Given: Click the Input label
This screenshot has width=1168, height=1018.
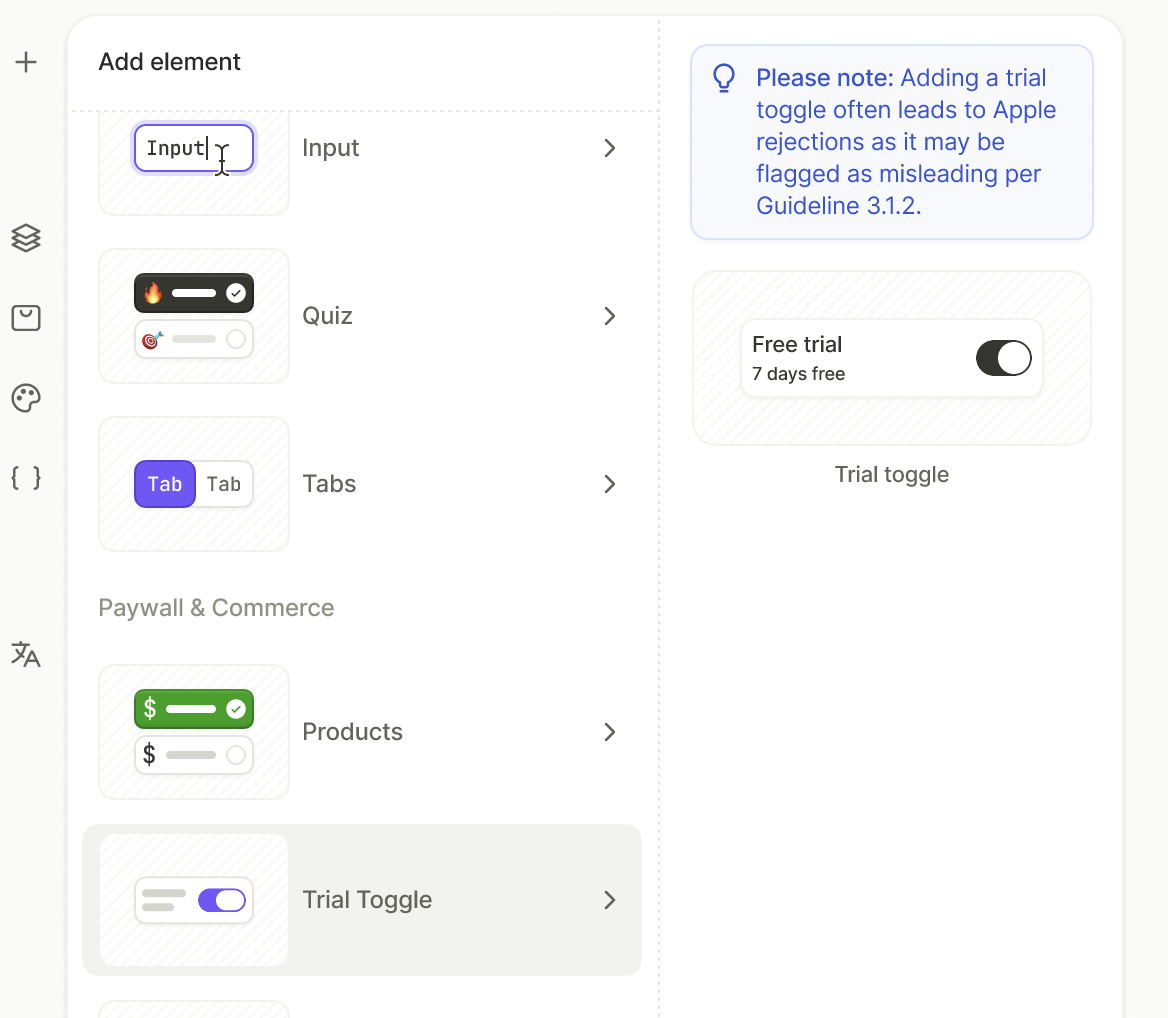Looking at the screenshot, I should tap(331, 148).
